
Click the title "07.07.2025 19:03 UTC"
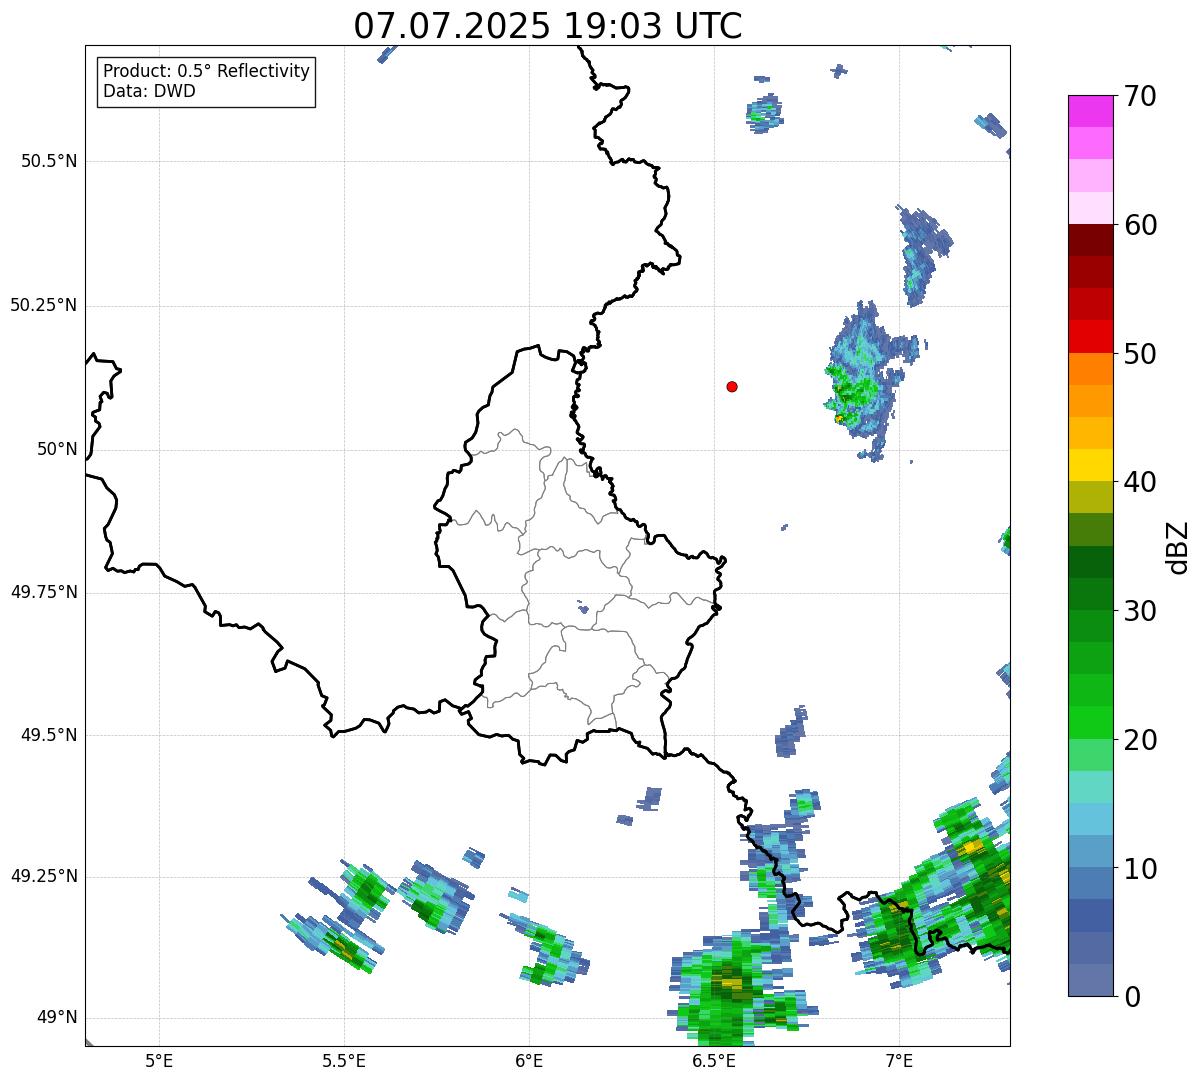point(548,26)
